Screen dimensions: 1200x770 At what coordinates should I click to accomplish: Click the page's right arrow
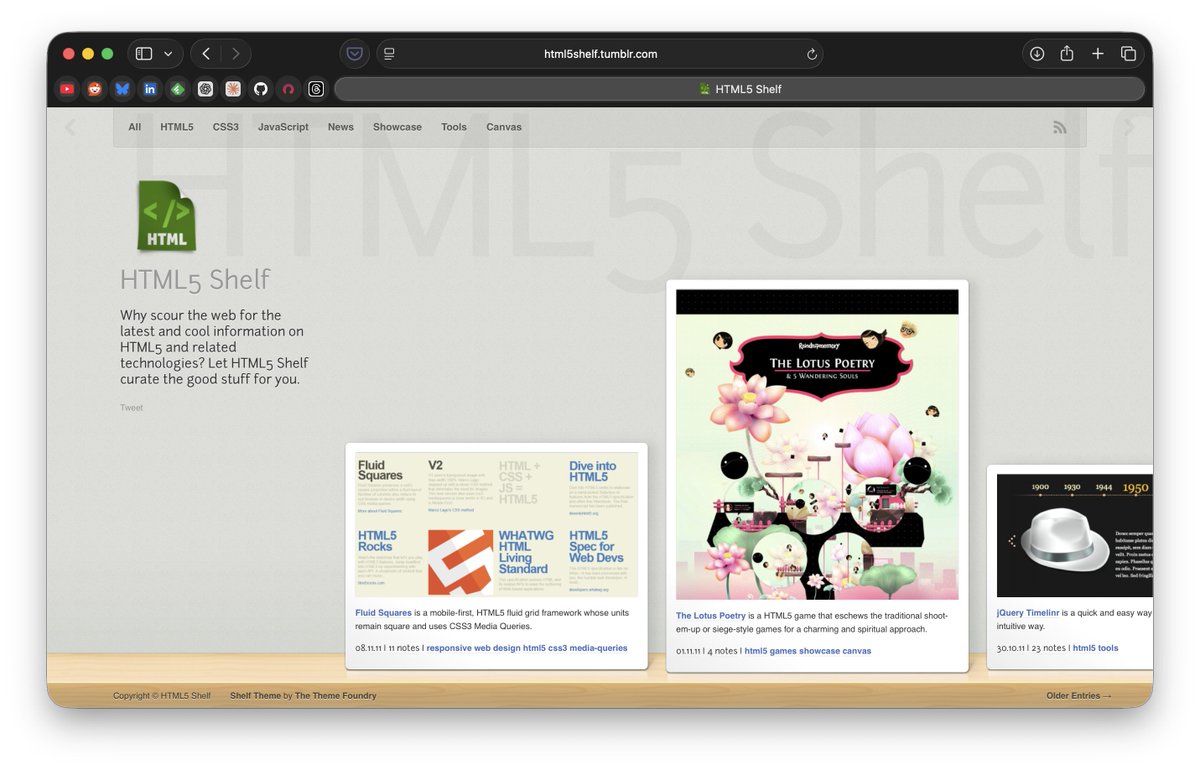[1129, 127]
